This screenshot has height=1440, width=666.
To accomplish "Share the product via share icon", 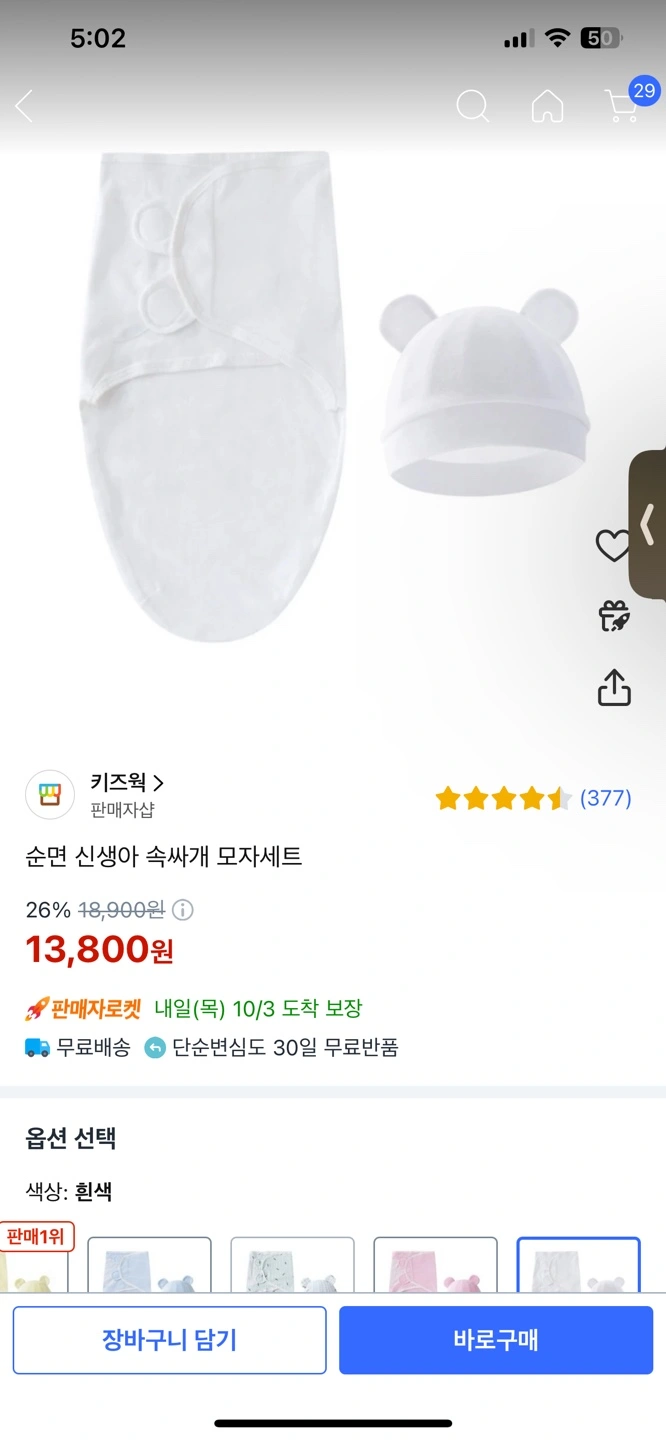I will click(x=614, y=687).
